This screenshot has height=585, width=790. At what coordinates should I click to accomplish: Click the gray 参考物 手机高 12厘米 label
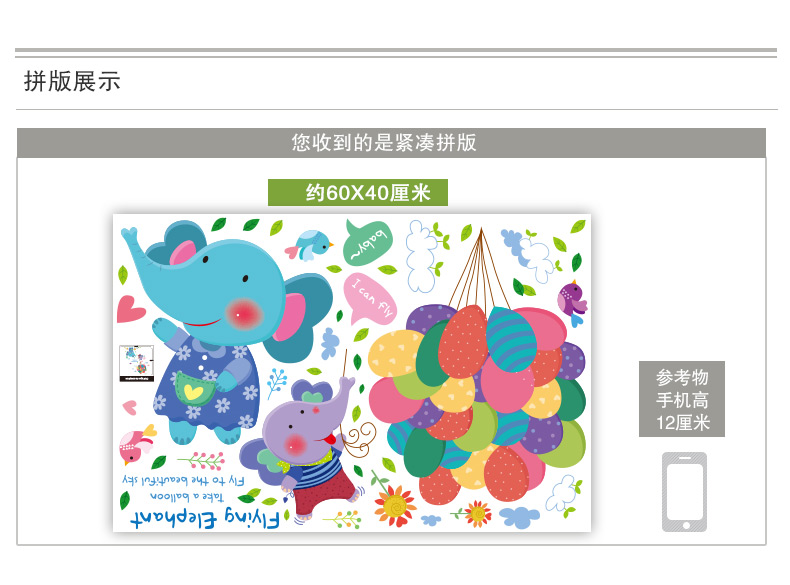tap(682, 399)
